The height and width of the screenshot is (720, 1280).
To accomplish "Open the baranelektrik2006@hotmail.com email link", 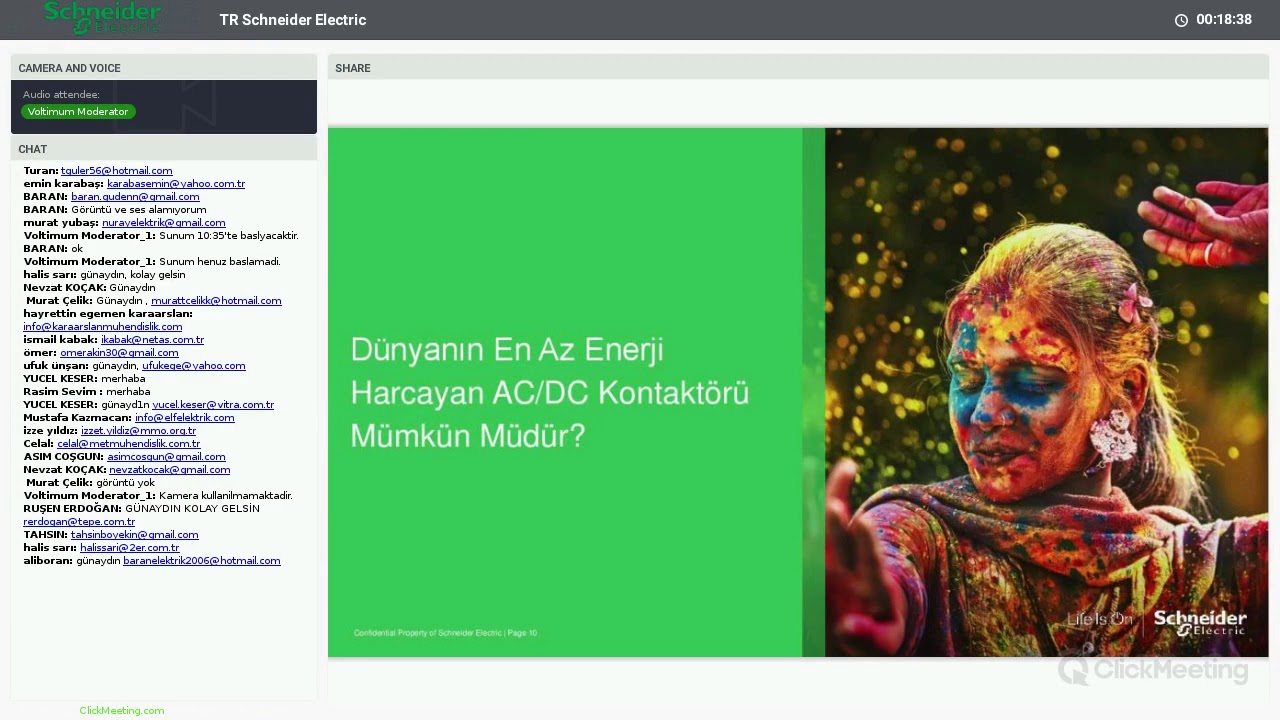I will click(x=202, y=561).
